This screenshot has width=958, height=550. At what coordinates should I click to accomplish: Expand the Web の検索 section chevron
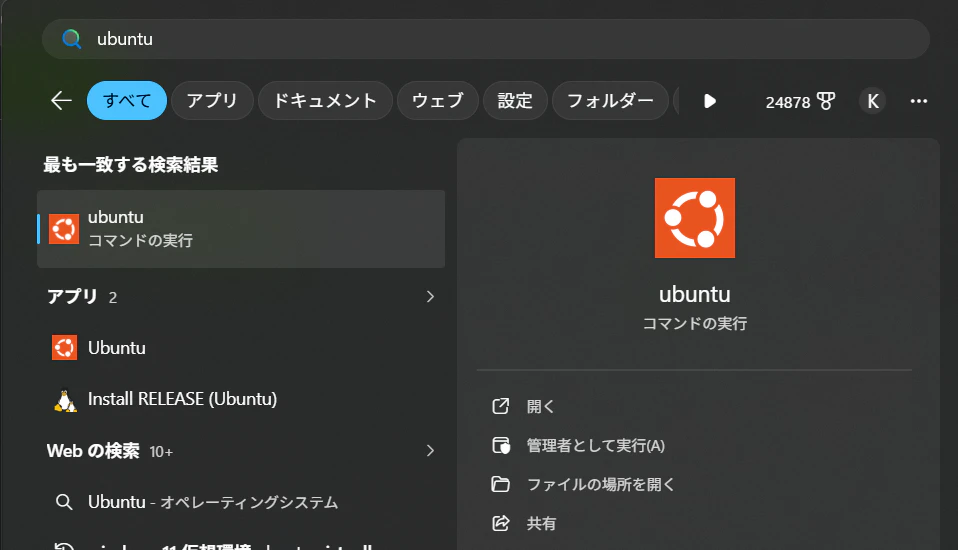point(430,451)
